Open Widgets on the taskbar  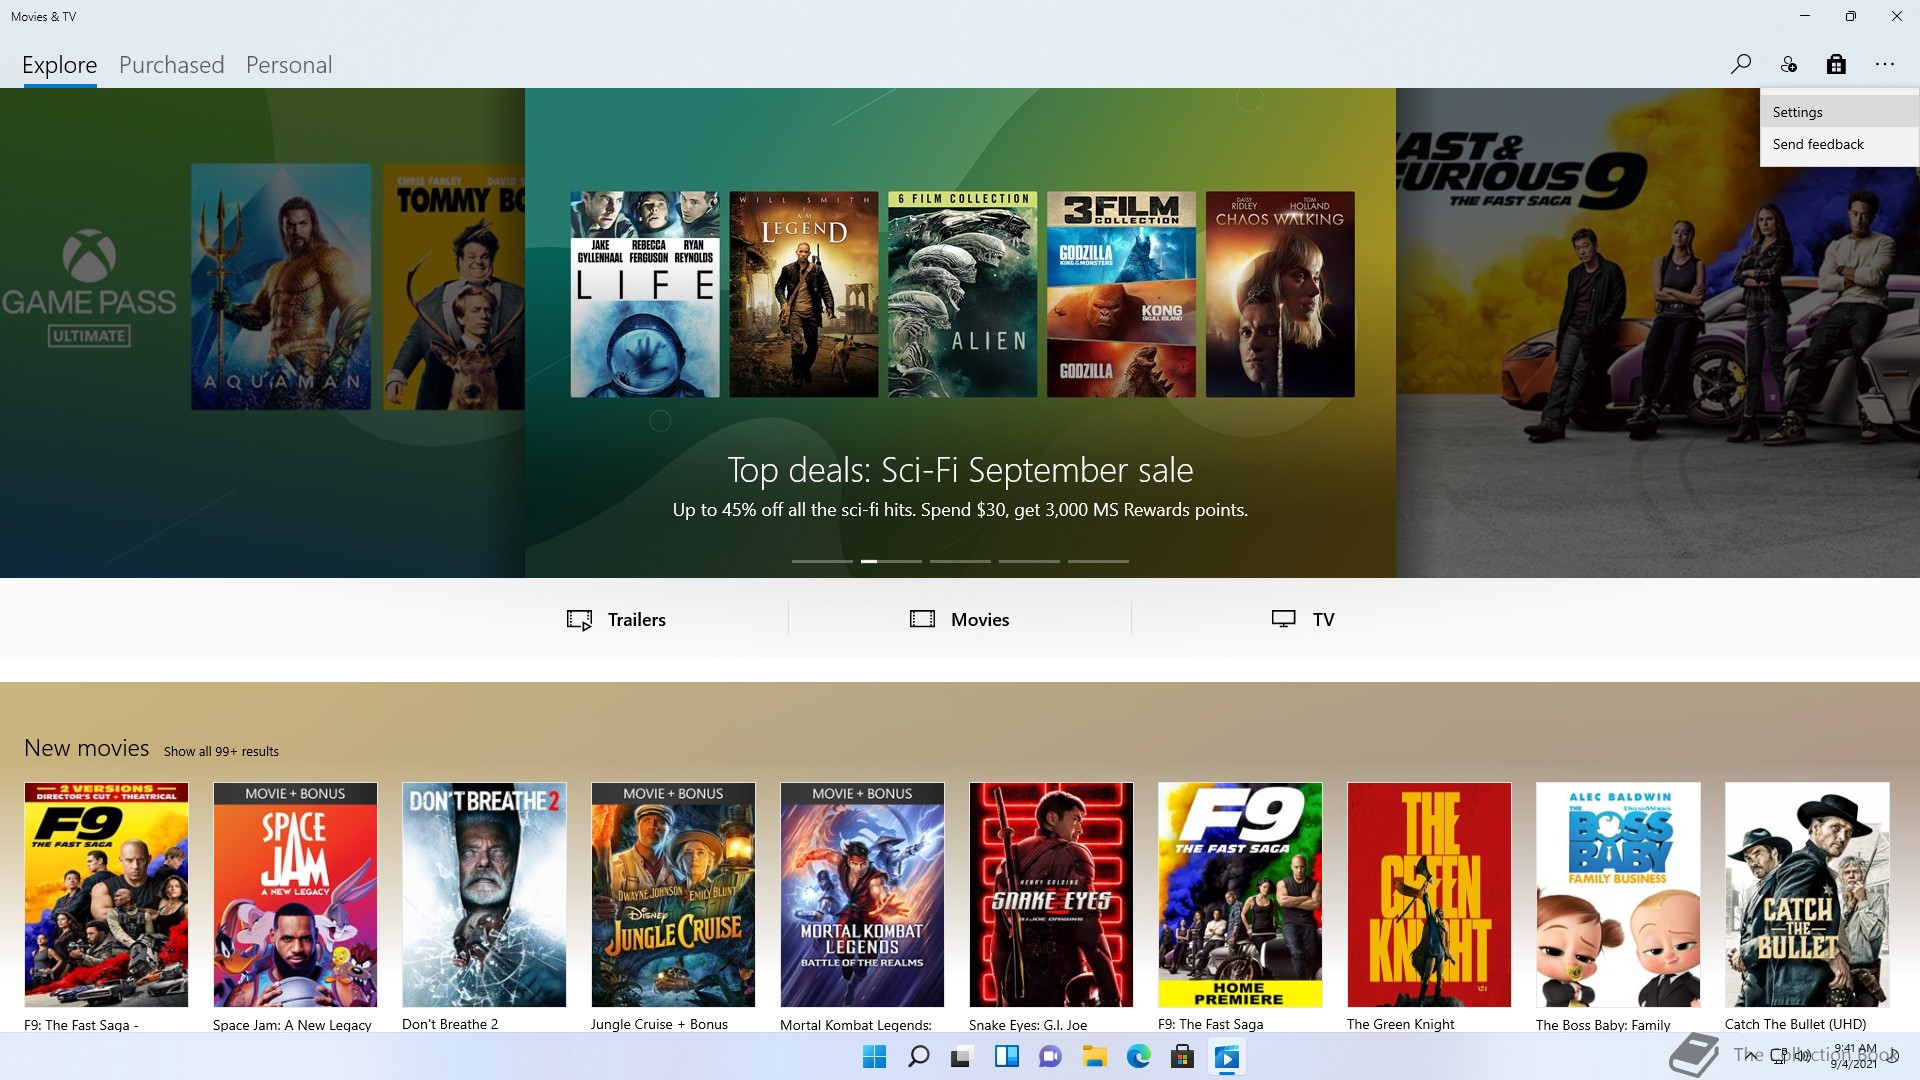pyautogui.click(x=1006, y=1057)
